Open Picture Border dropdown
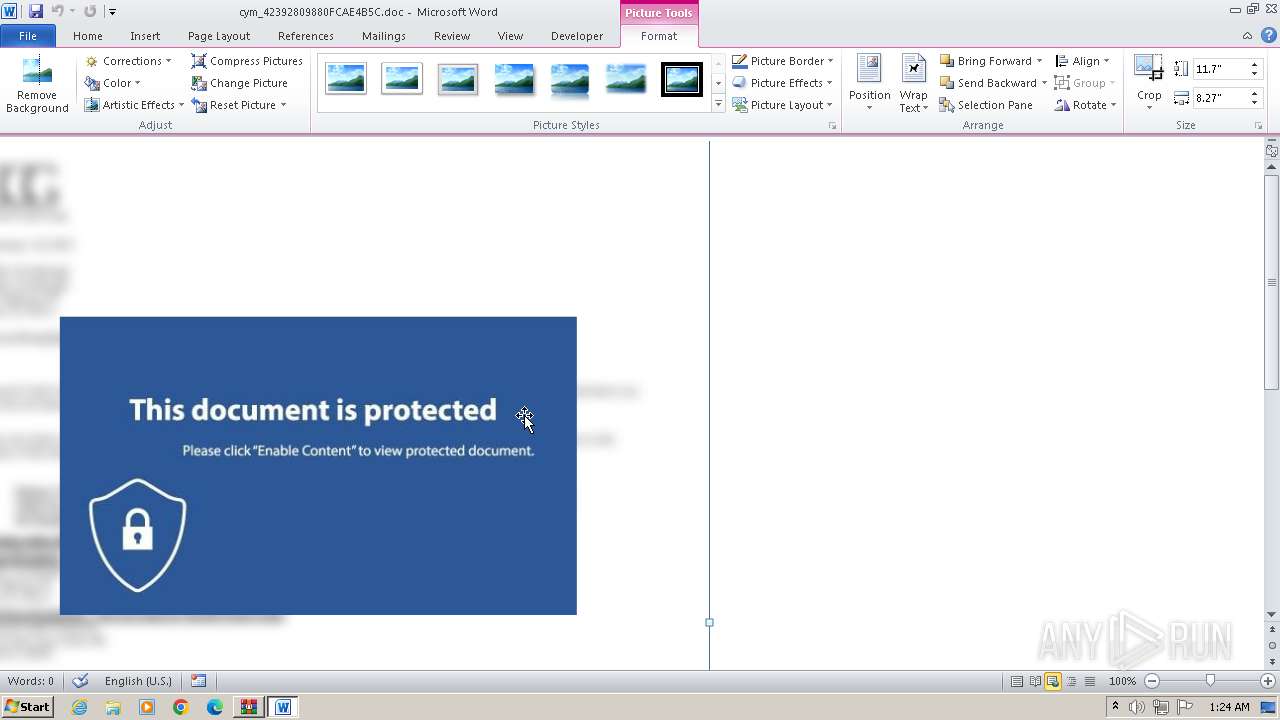The height and width of the screenshot is (720, 1280). [x=782, y=61]
